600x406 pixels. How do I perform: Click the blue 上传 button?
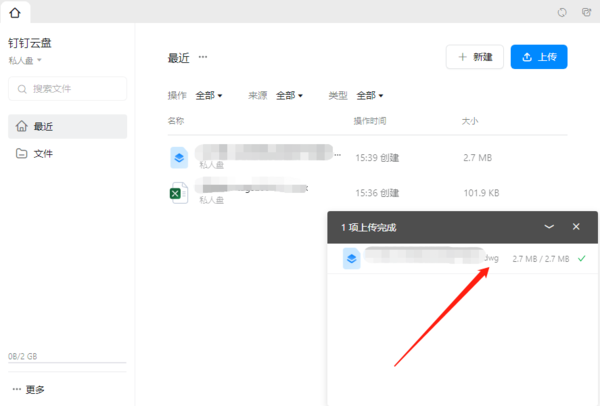click(x=539, y=57)
